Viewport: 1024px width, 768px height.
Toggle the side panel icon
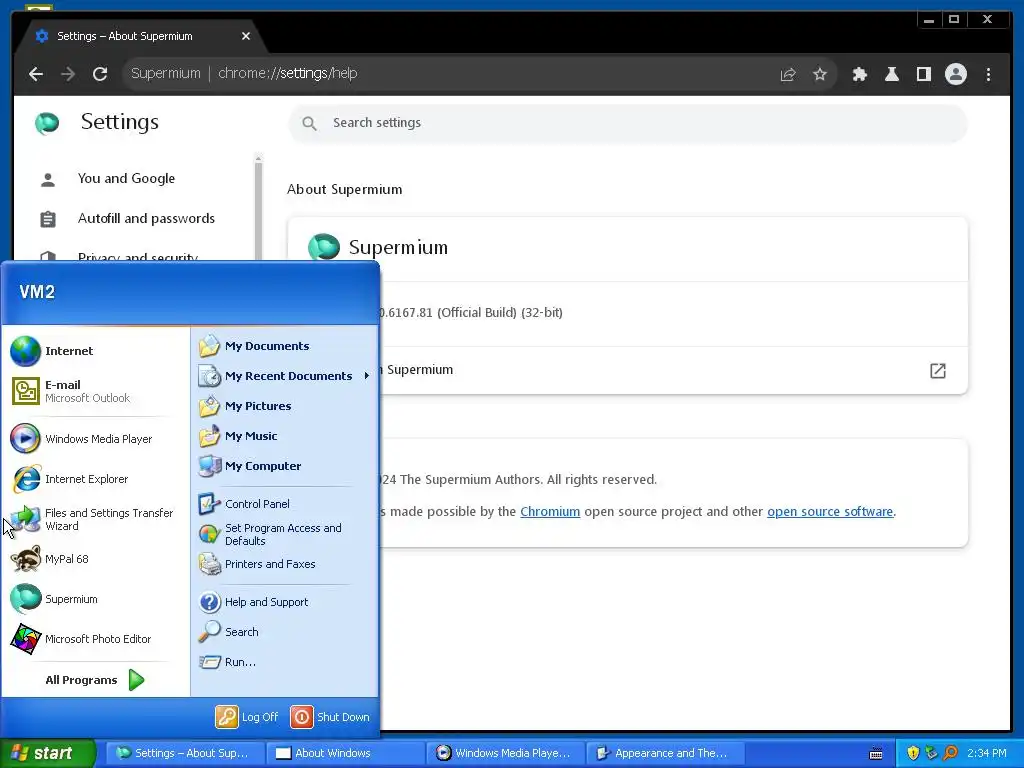click(923, 74)
